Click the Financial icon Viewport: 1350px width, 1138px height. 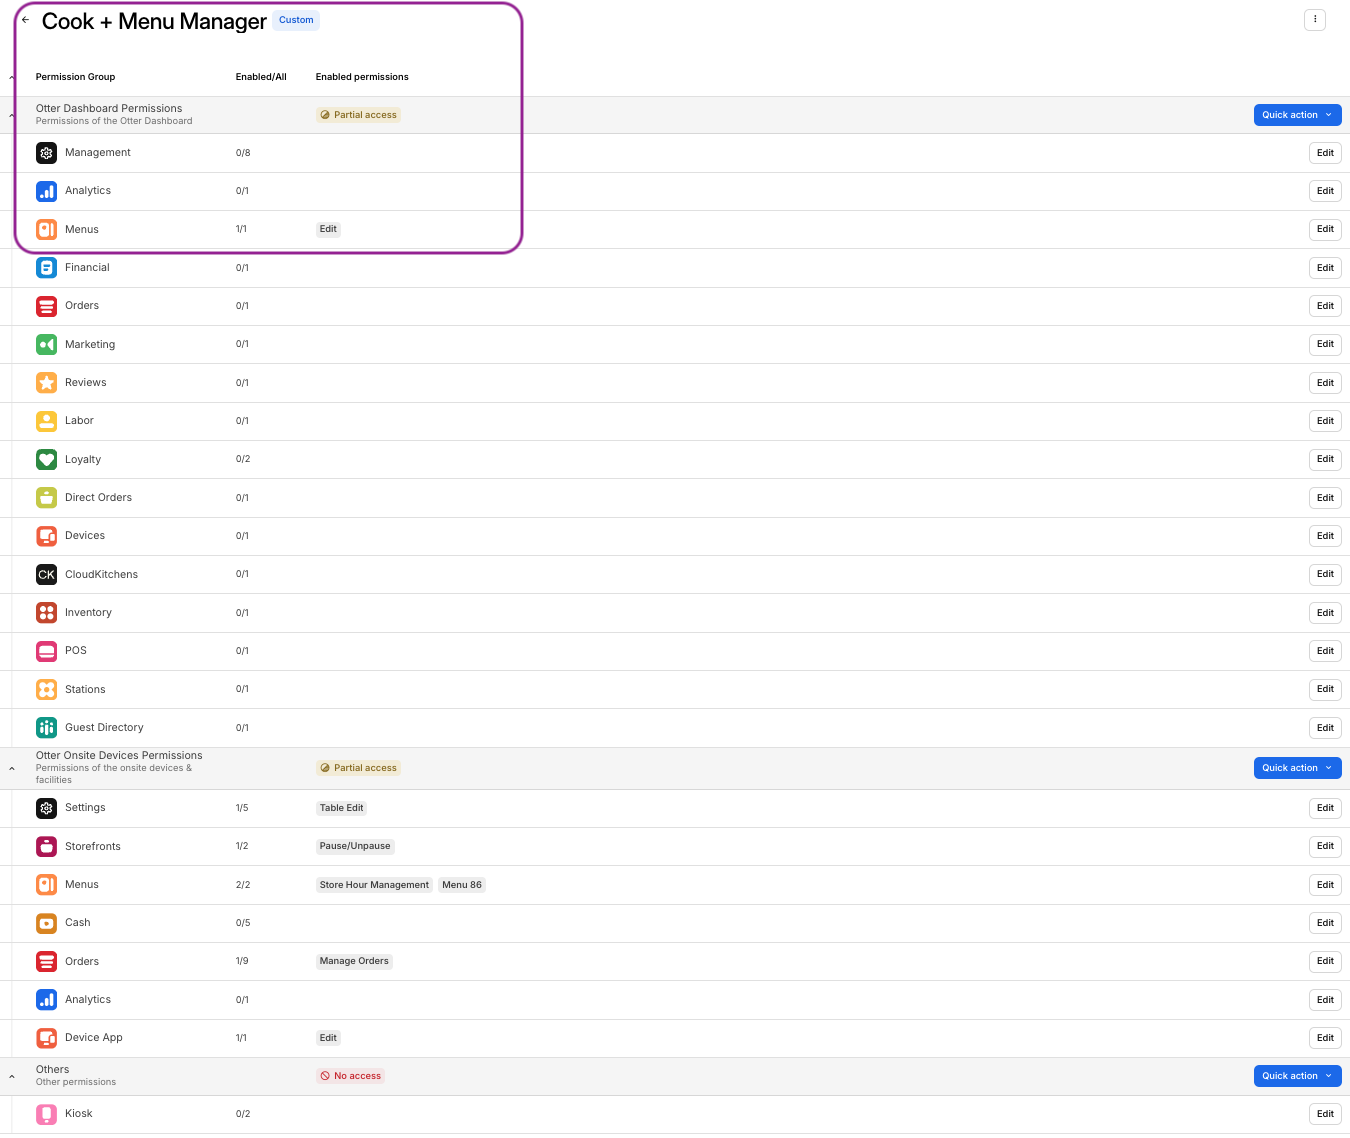click(46, 268)
